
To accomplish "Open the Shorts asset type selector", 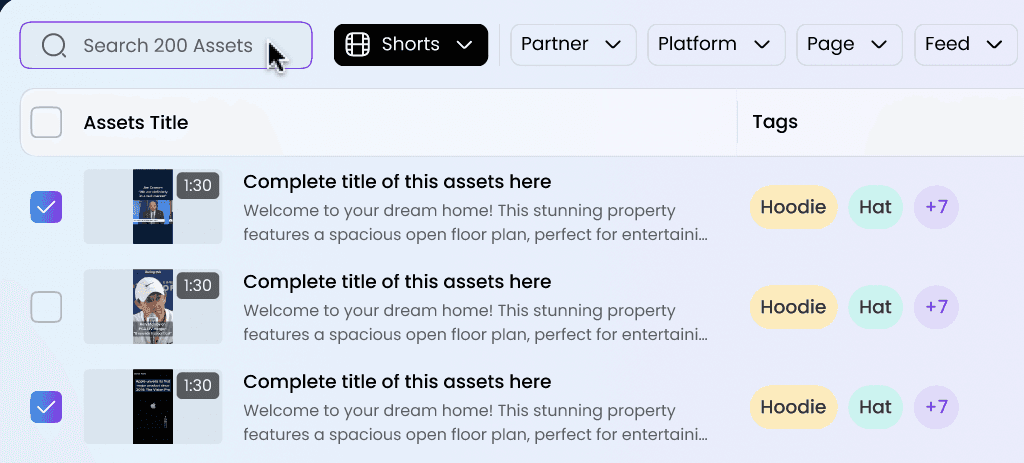I will click(411, 45).
